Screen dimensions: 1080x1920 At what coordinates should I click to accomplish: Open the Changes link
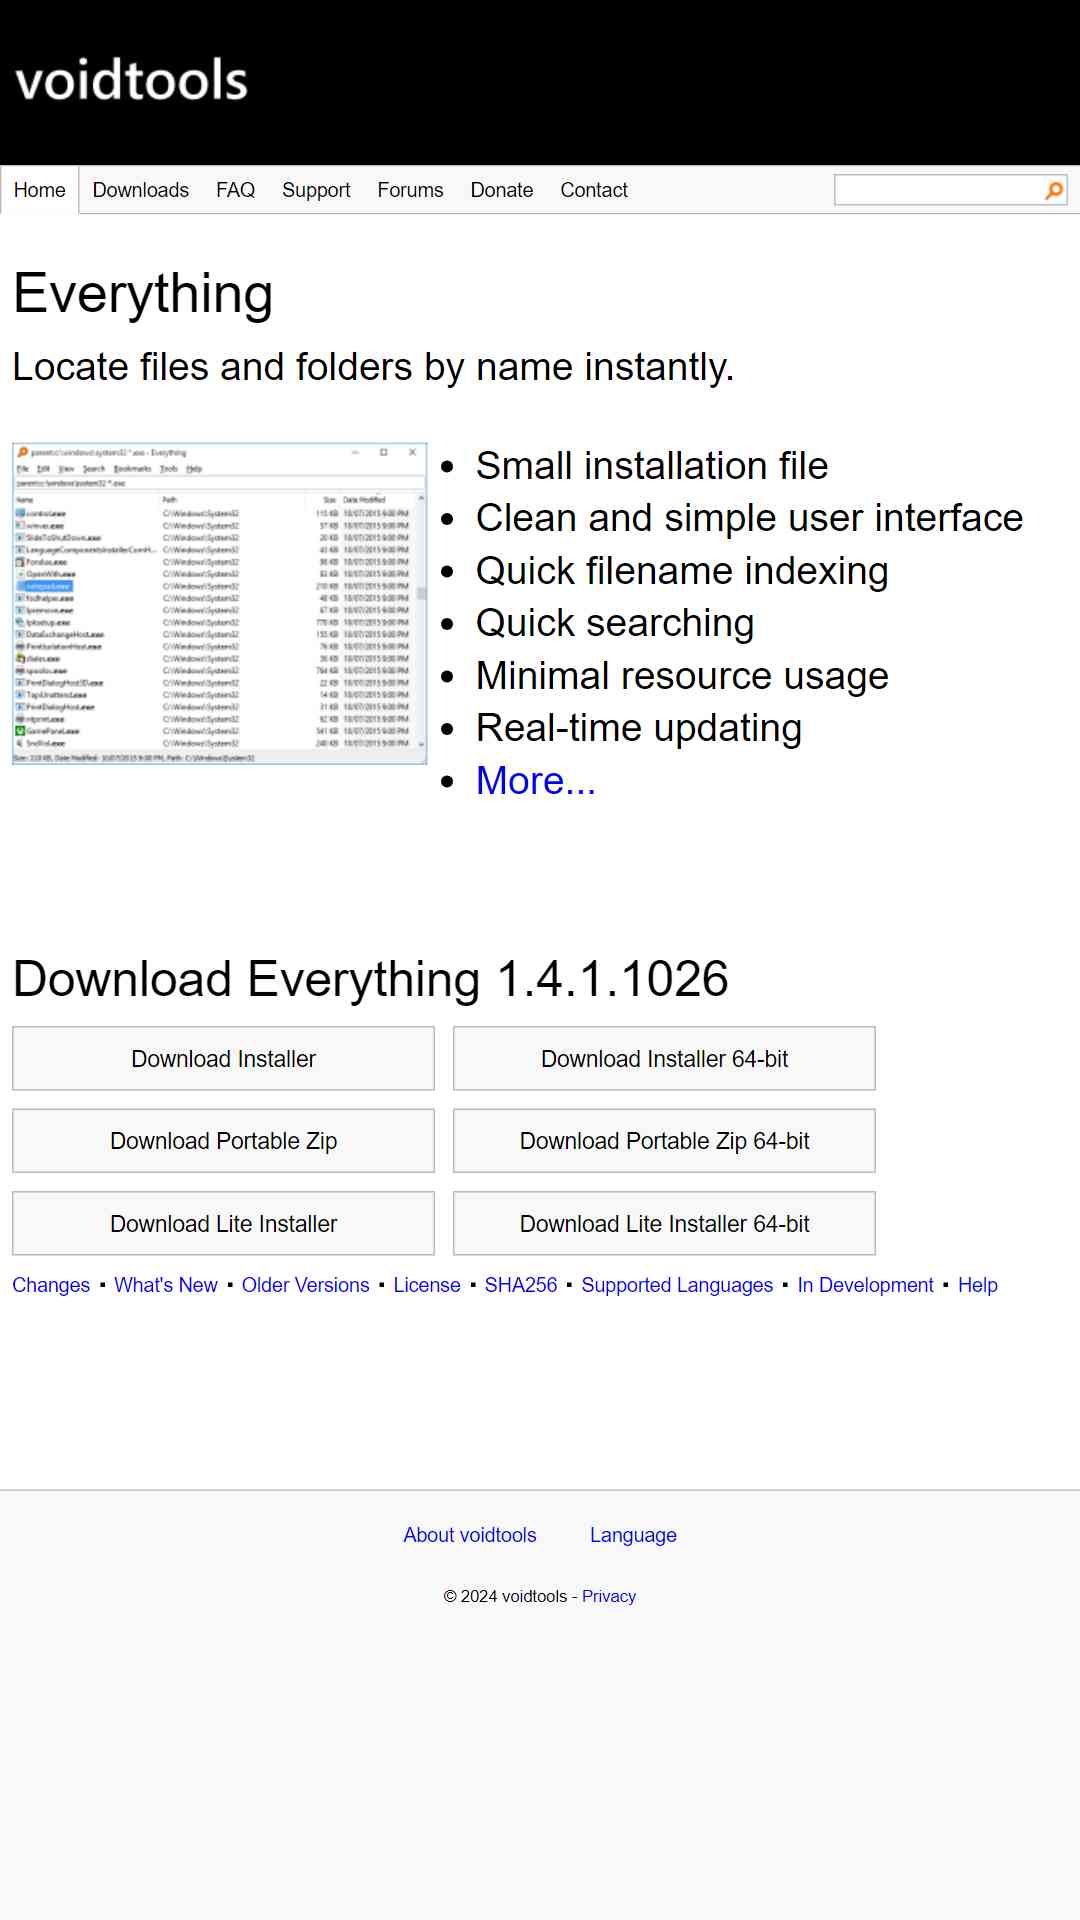[51, 1285]
